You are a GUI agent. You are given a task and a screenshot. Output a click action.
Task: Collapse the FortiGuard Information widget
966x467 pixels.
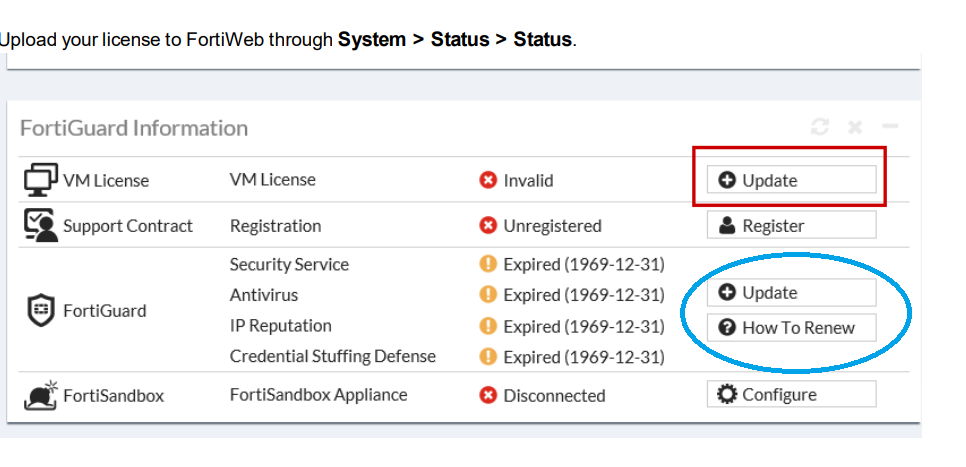[x=889, y=127]
